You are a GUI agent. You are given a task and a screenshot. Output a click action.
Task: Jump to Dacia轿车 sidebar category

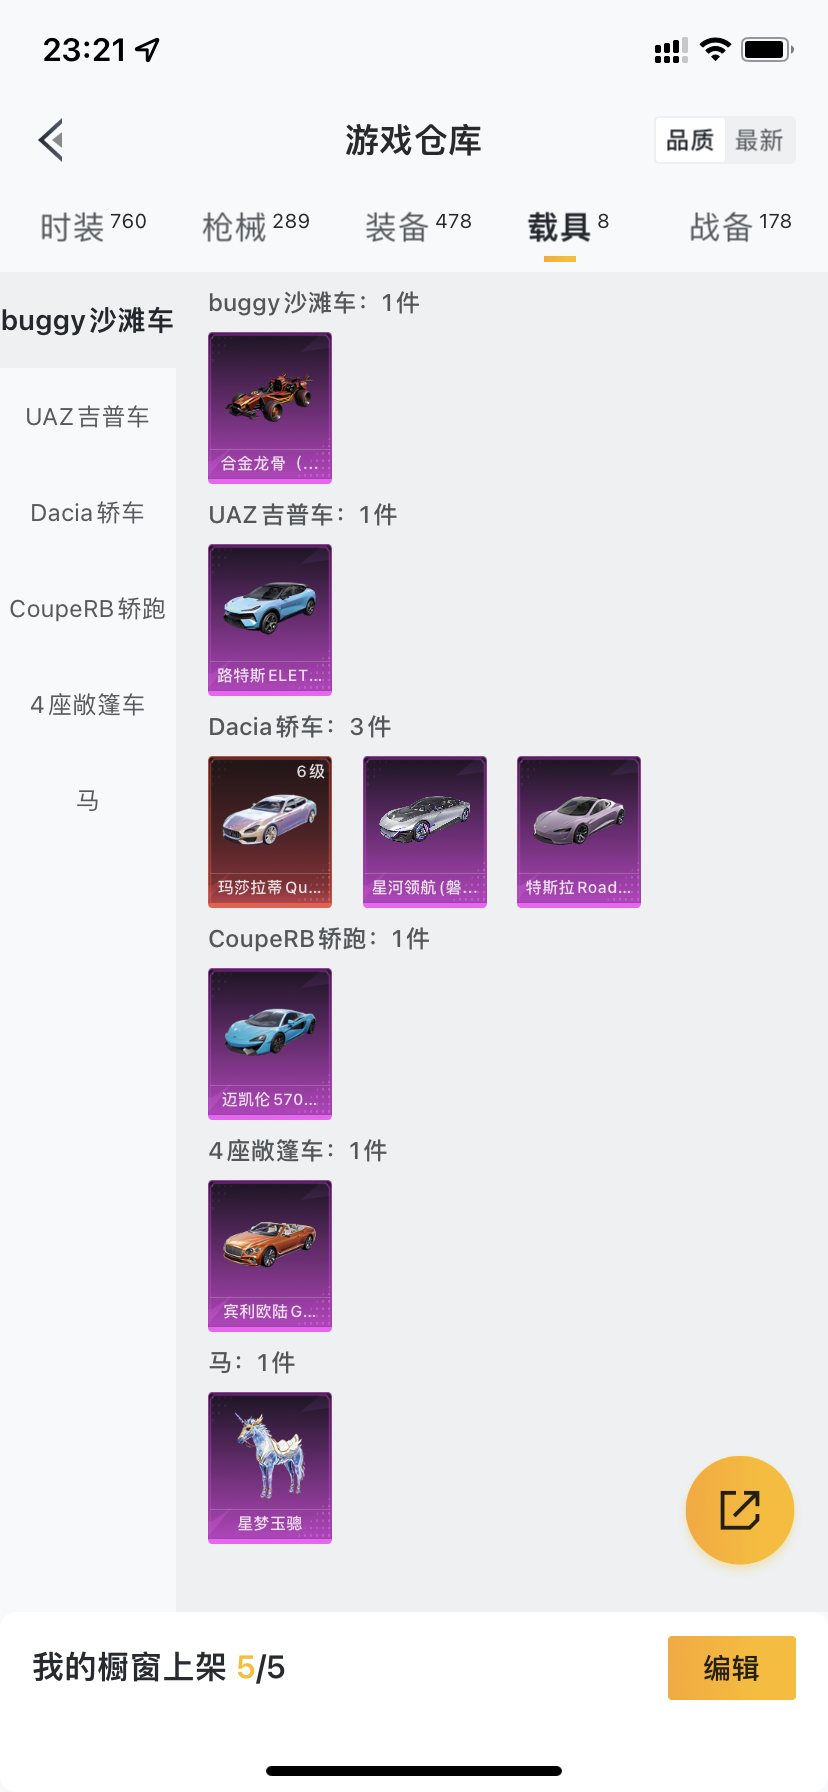pos(88,512)
